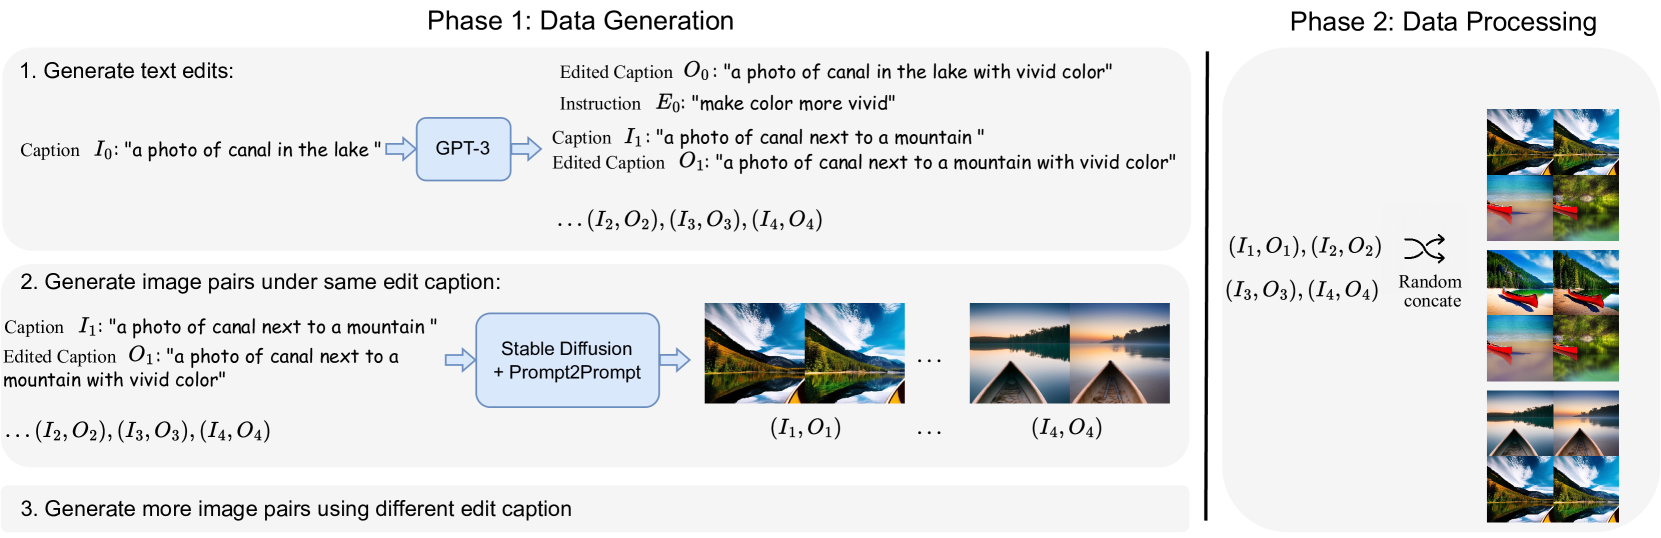Click the input caption I0 text left of GPT-3
1661x538 pixels.
pyautogui.click(x=200, y=150)
